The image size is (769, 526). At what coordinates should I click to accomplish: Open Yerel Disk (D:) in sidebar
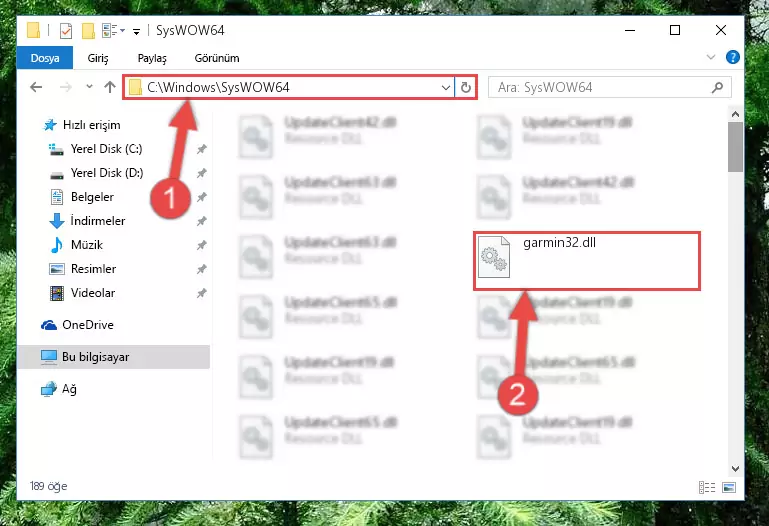106,173
